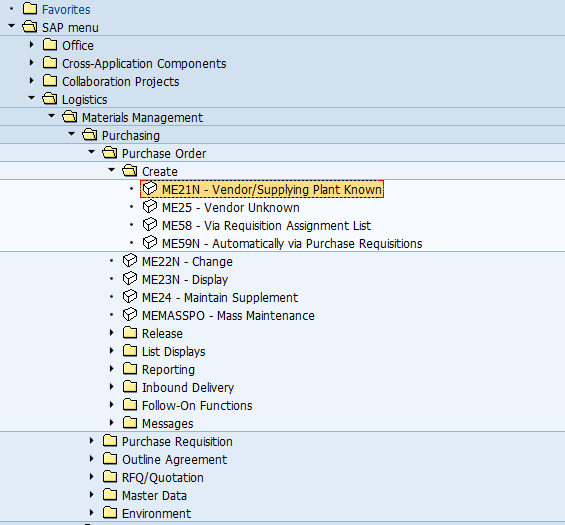Click the Purchase Order open-folder icon

(x=110, y=153)
